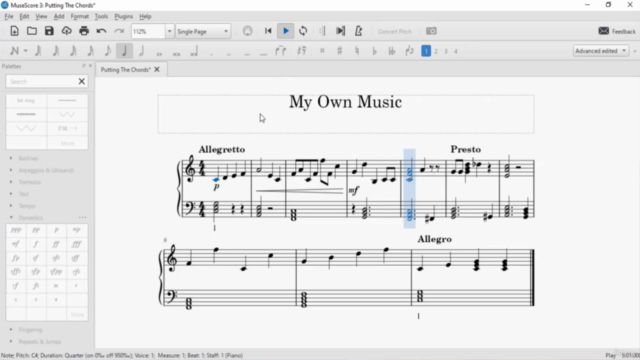This screenshot has height=360, width=640.
Task: Flip stem direction icon
Action: coord(409,51)
